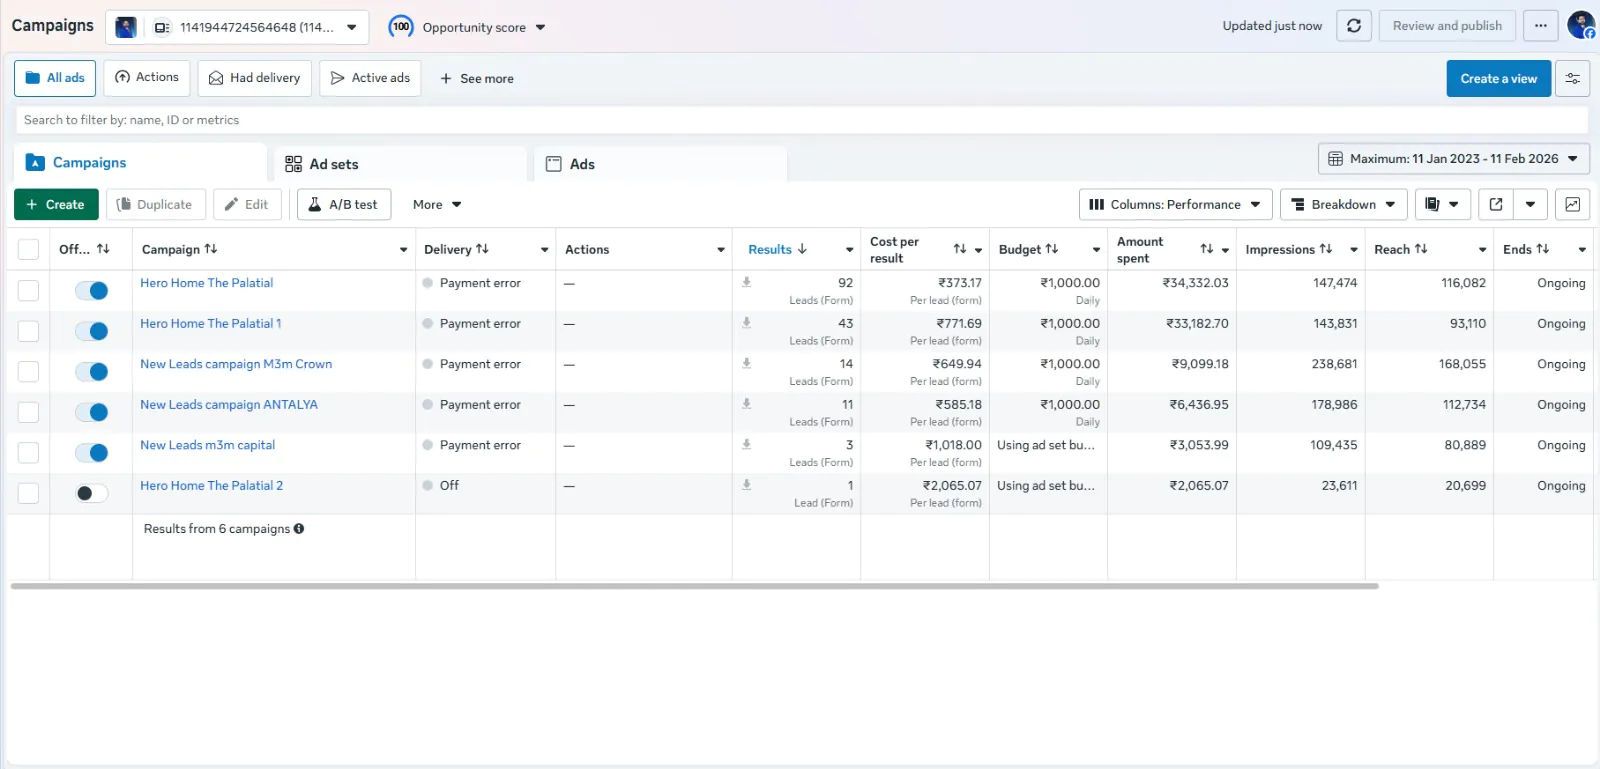Disable New Leads campaign ANTALYA toggle

coord(92,412)
